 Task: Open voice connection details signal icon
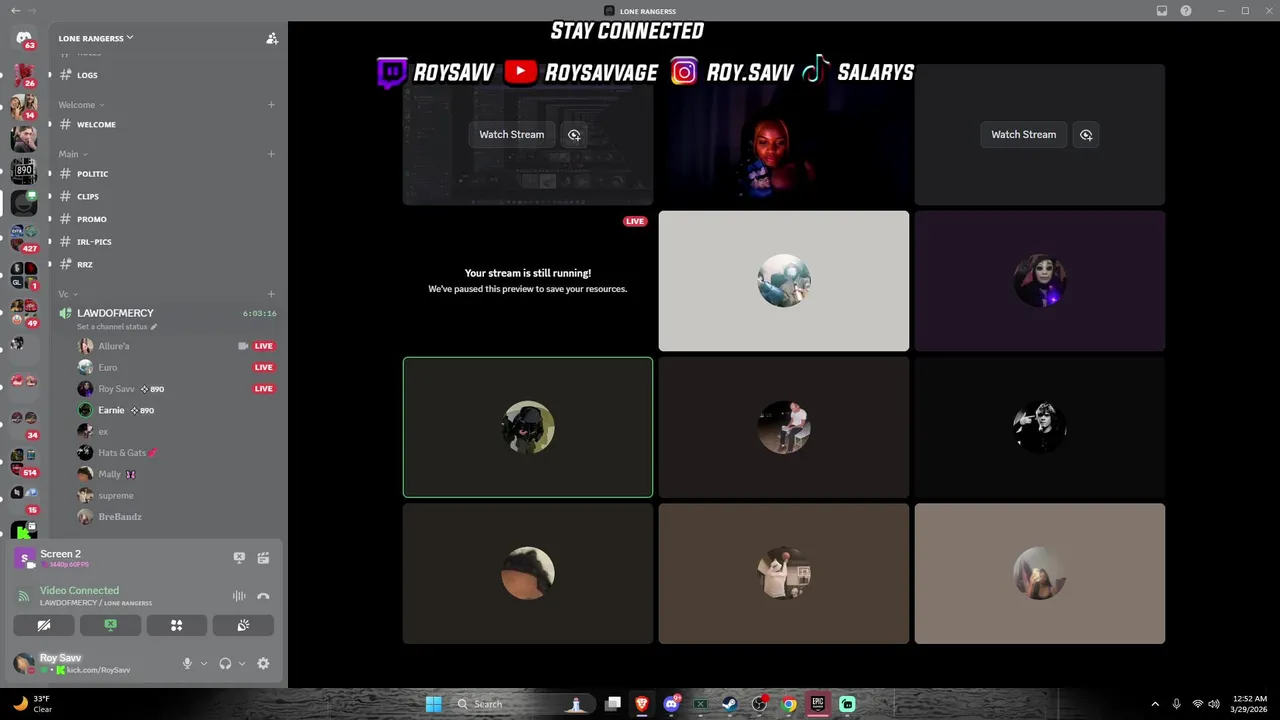23,596
